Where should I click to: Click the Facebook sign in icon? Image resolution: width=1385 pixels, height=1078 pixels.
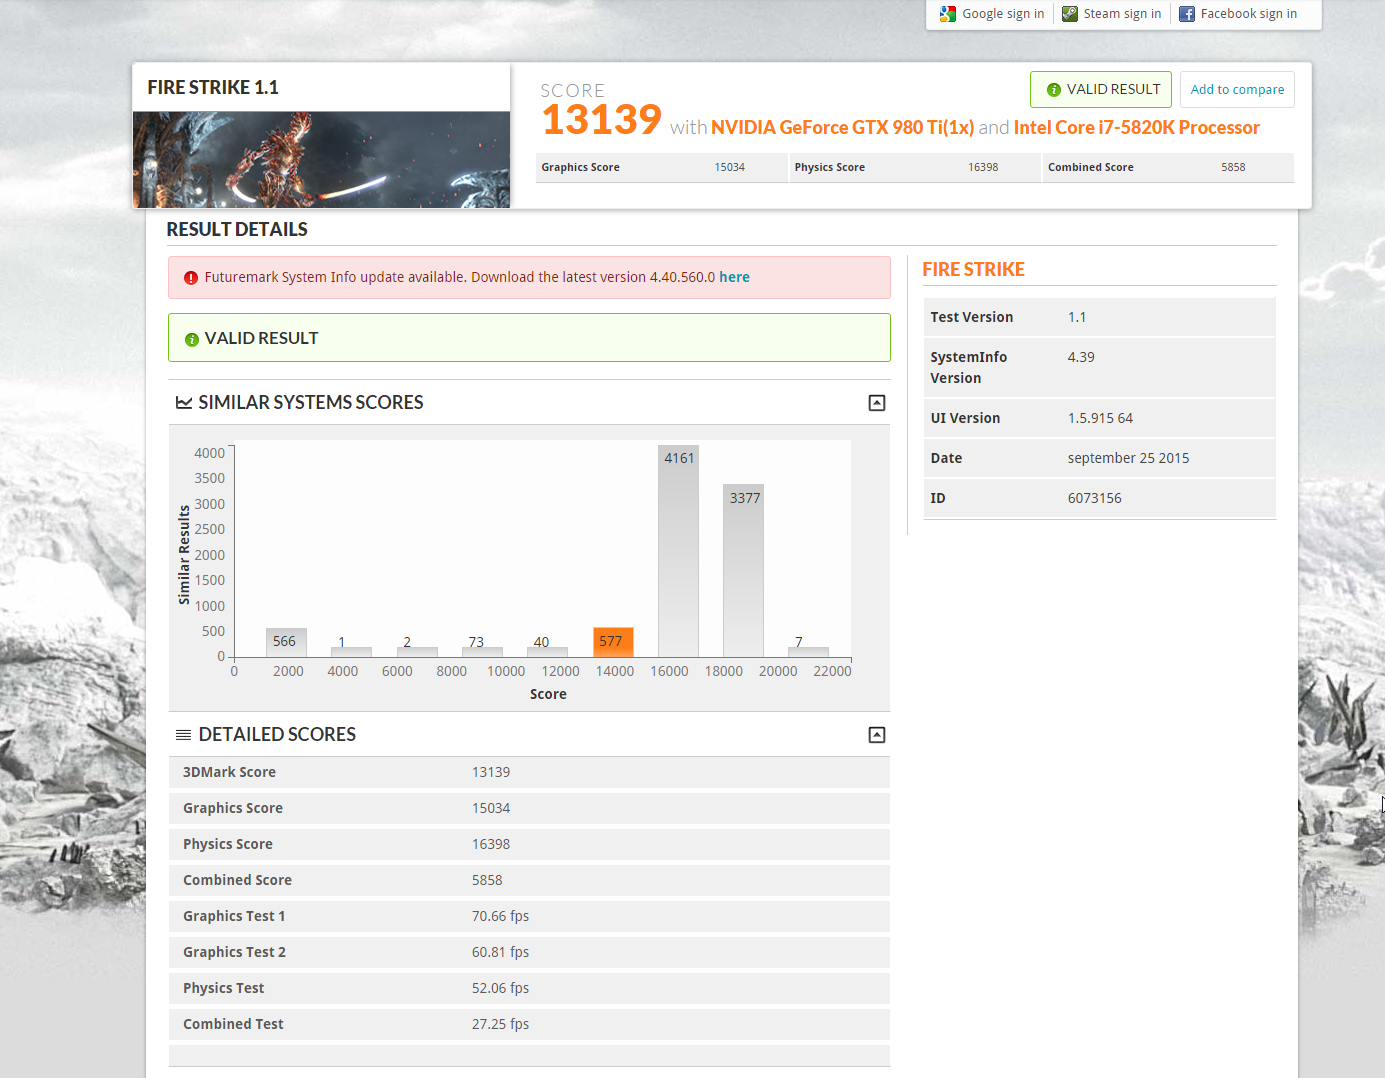point(1186,14)
